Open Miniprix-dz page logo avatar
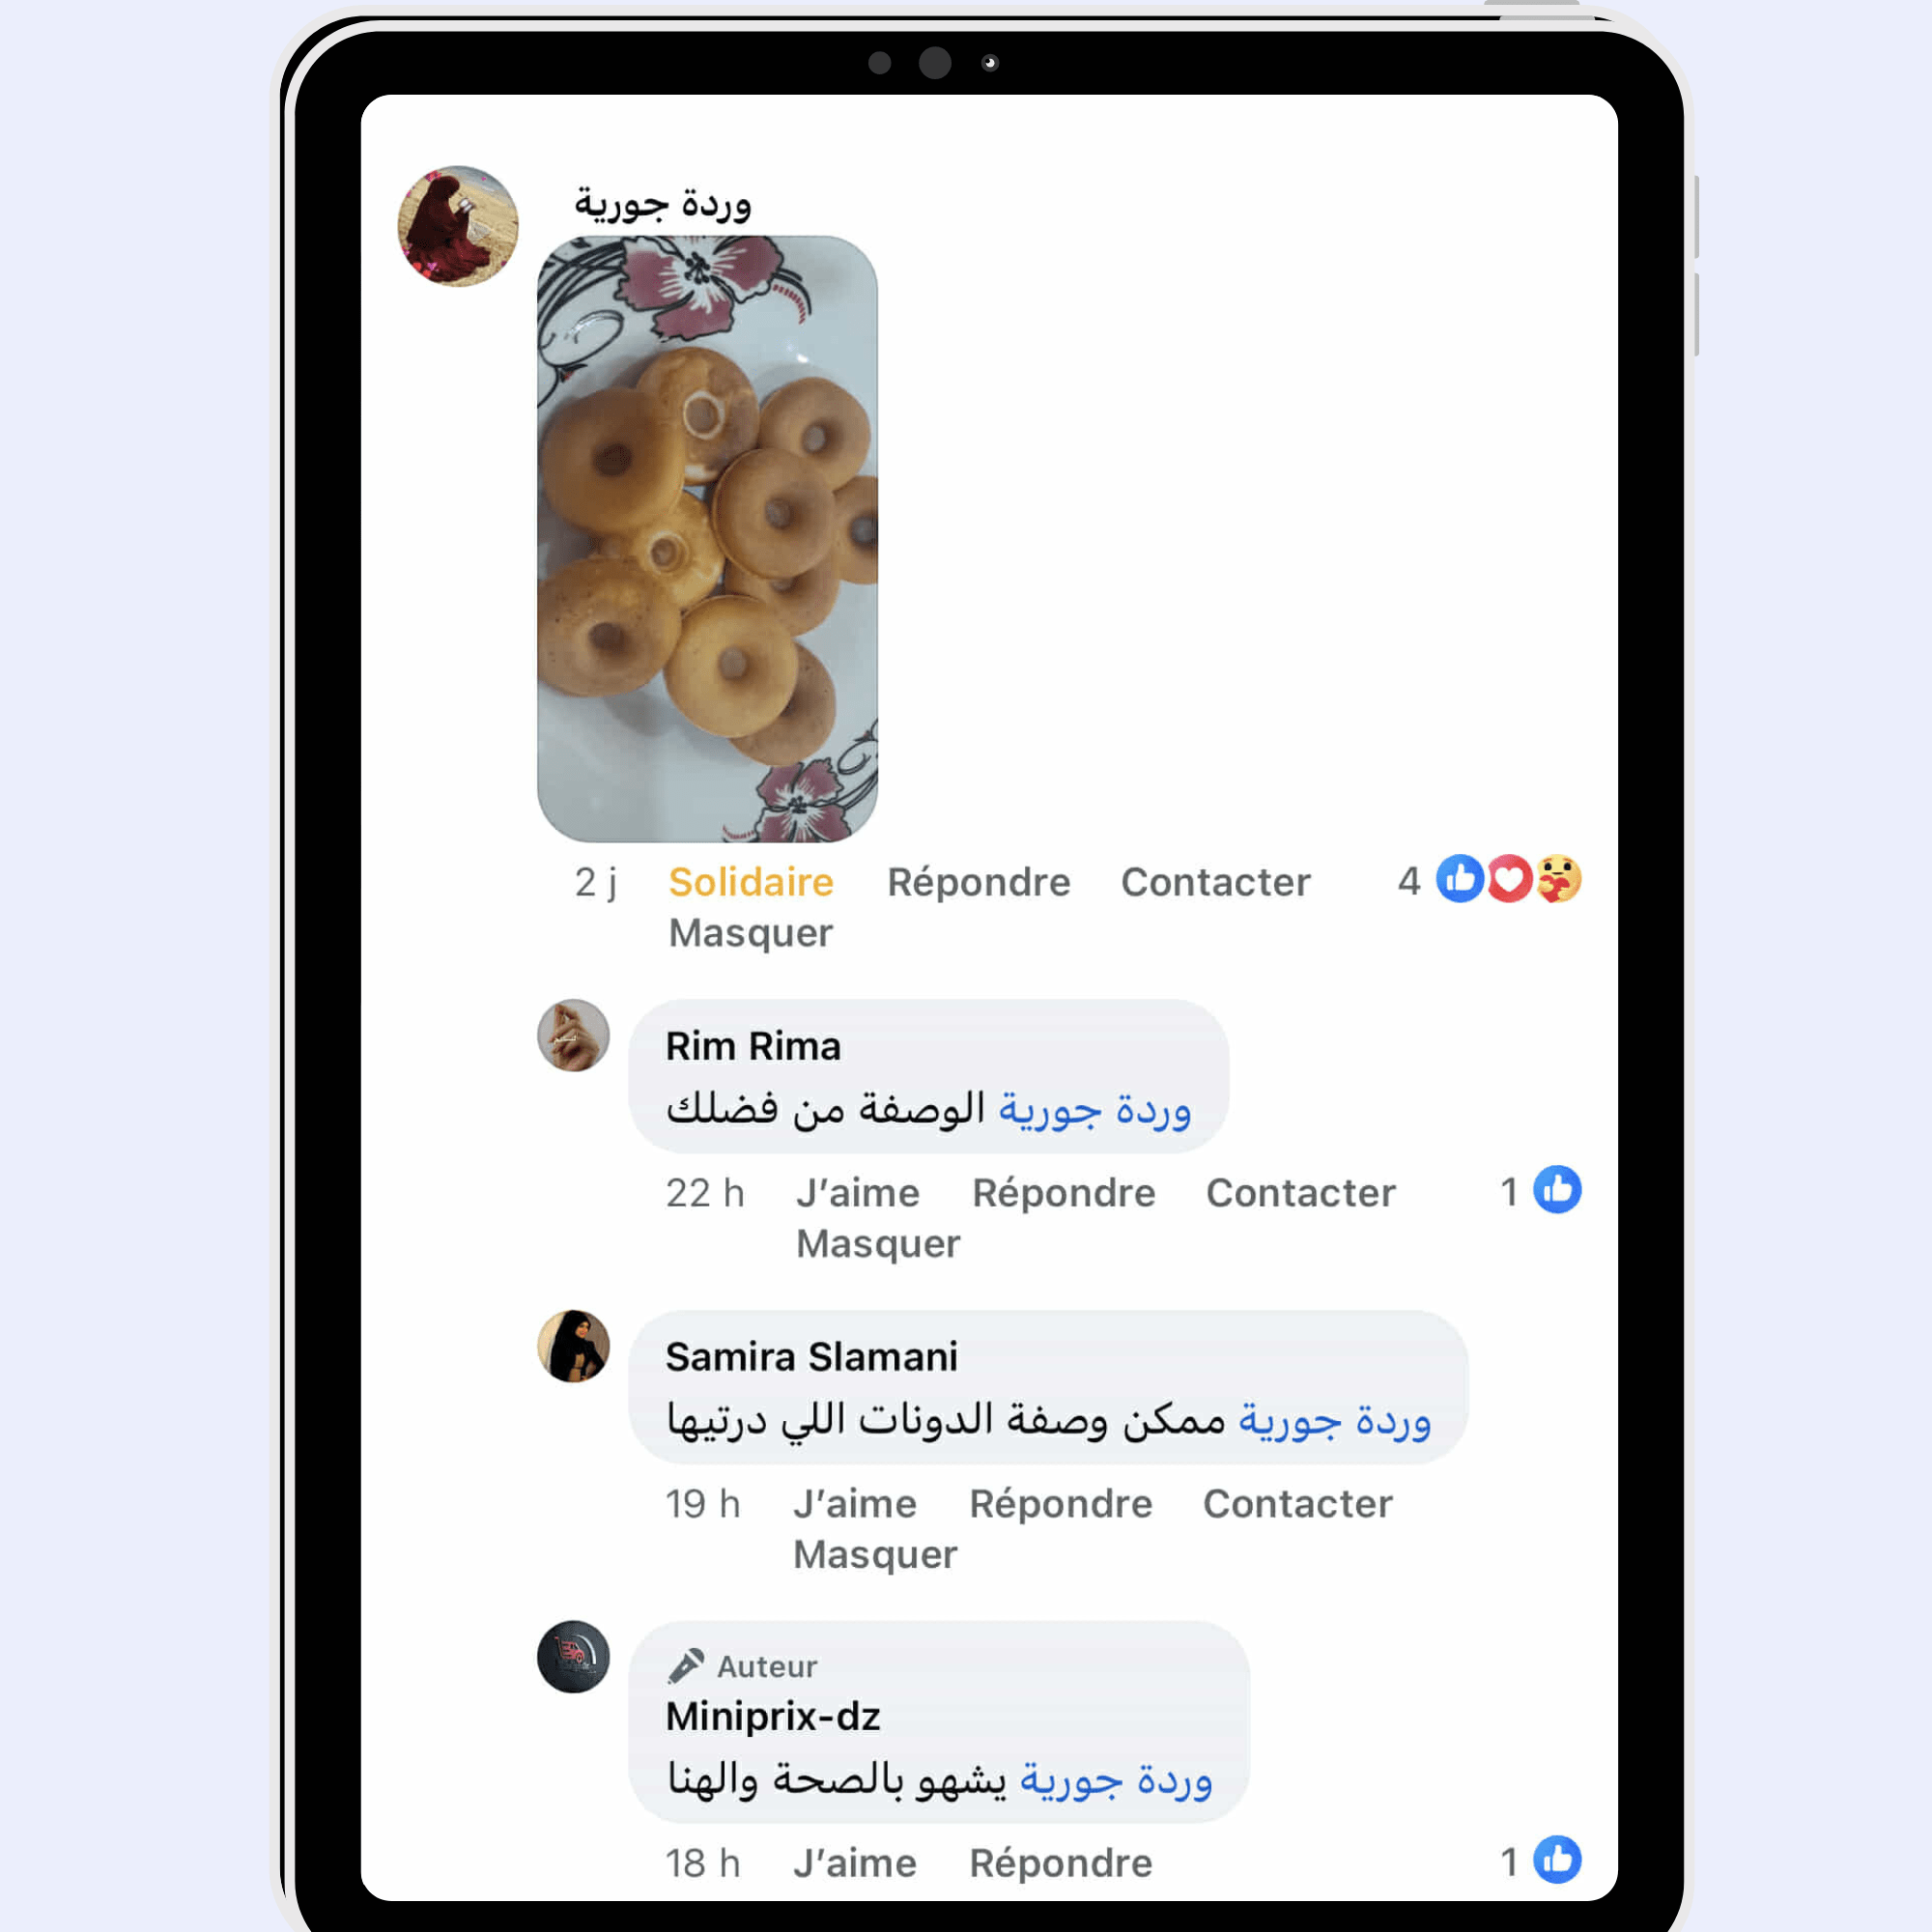Image resolution: width=1932 pixels, height=1932 pixels. (573, 1656)
